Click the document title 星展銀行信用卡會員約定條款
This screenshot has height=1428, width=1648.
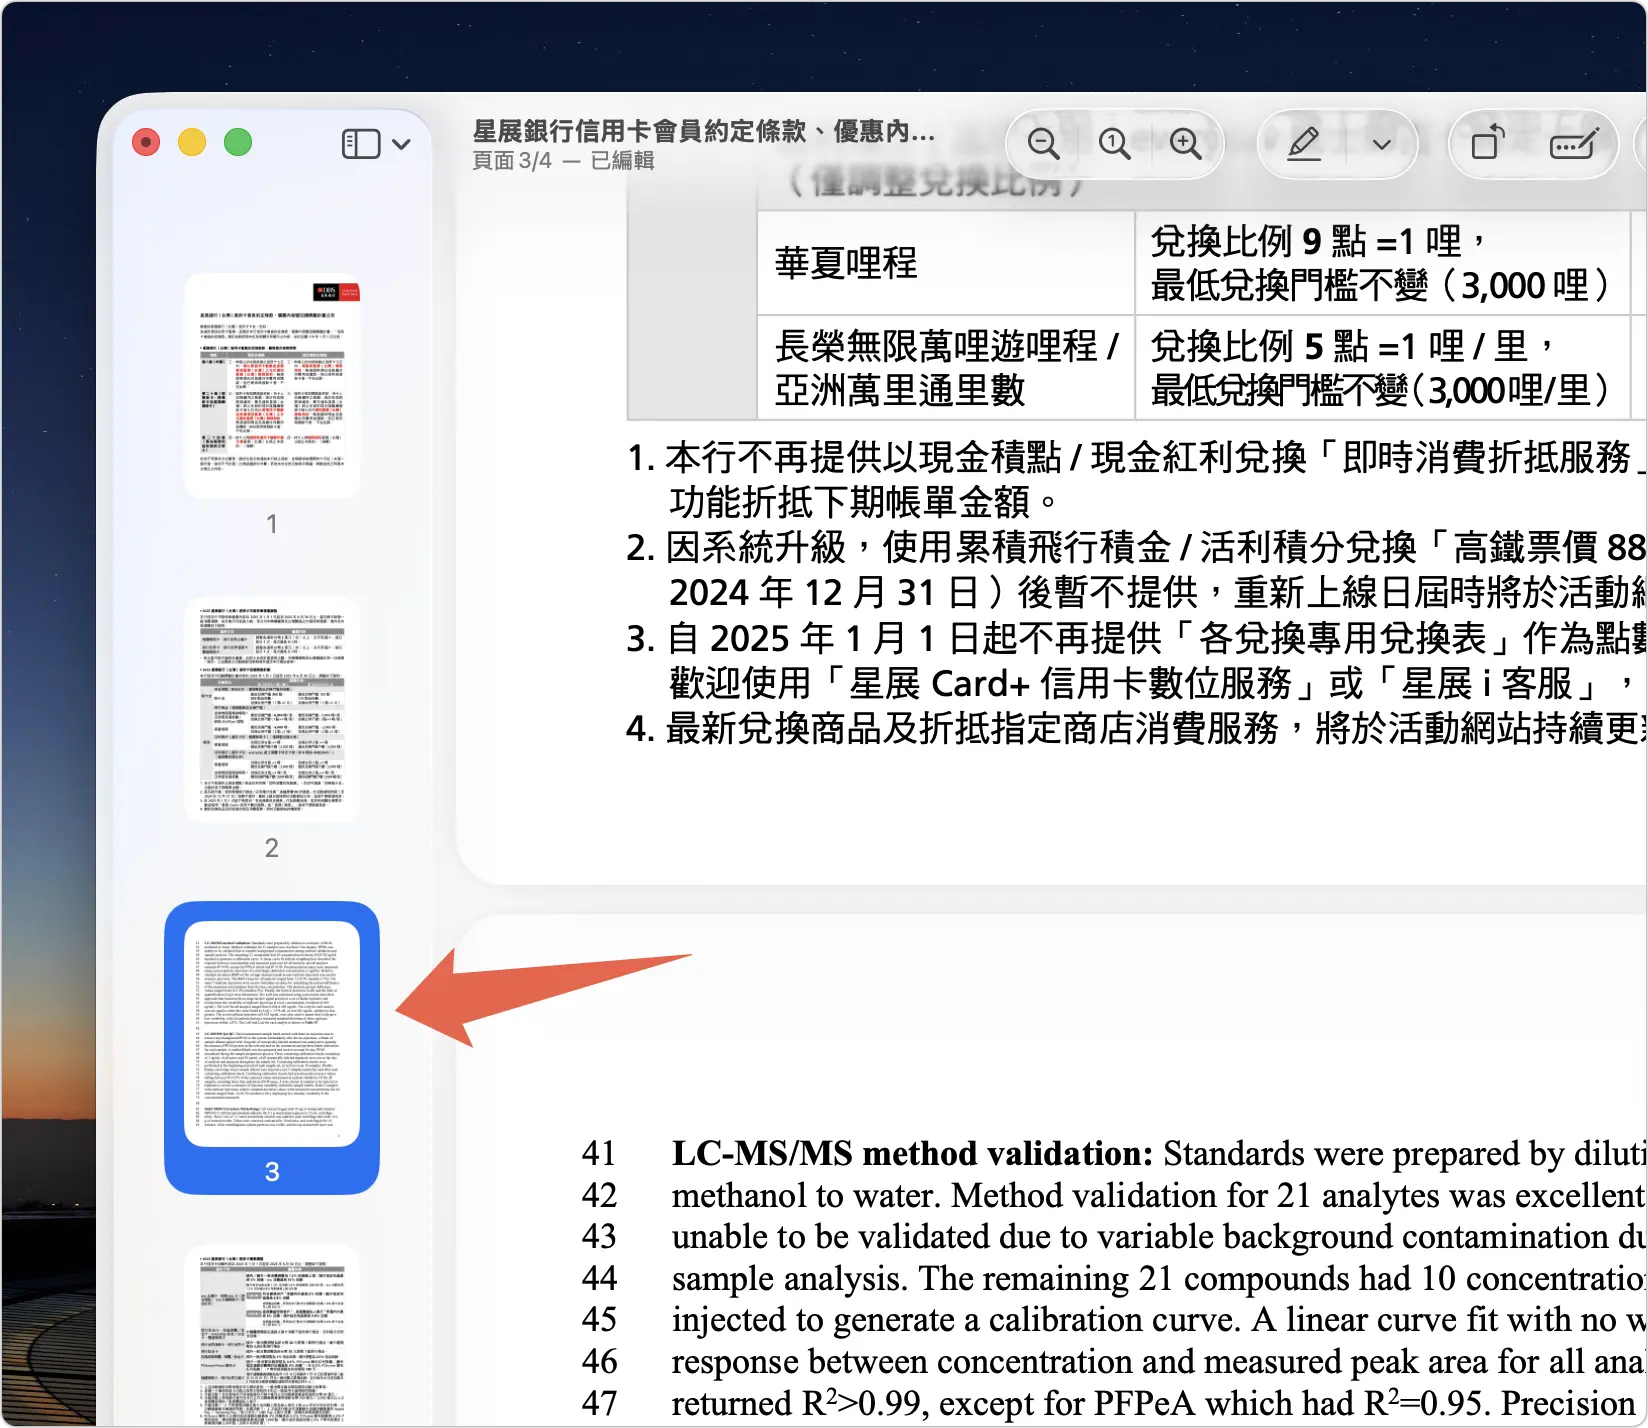click(704, 131)
